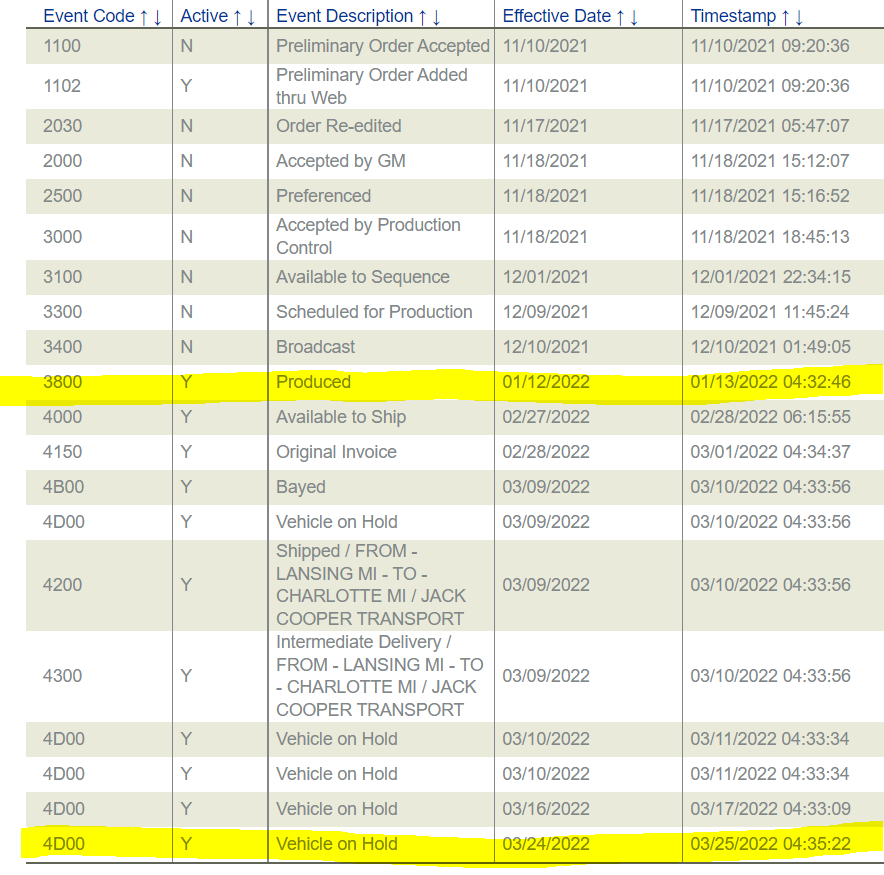Sort Timestamp ascending with up arrow

click(785, 16)
